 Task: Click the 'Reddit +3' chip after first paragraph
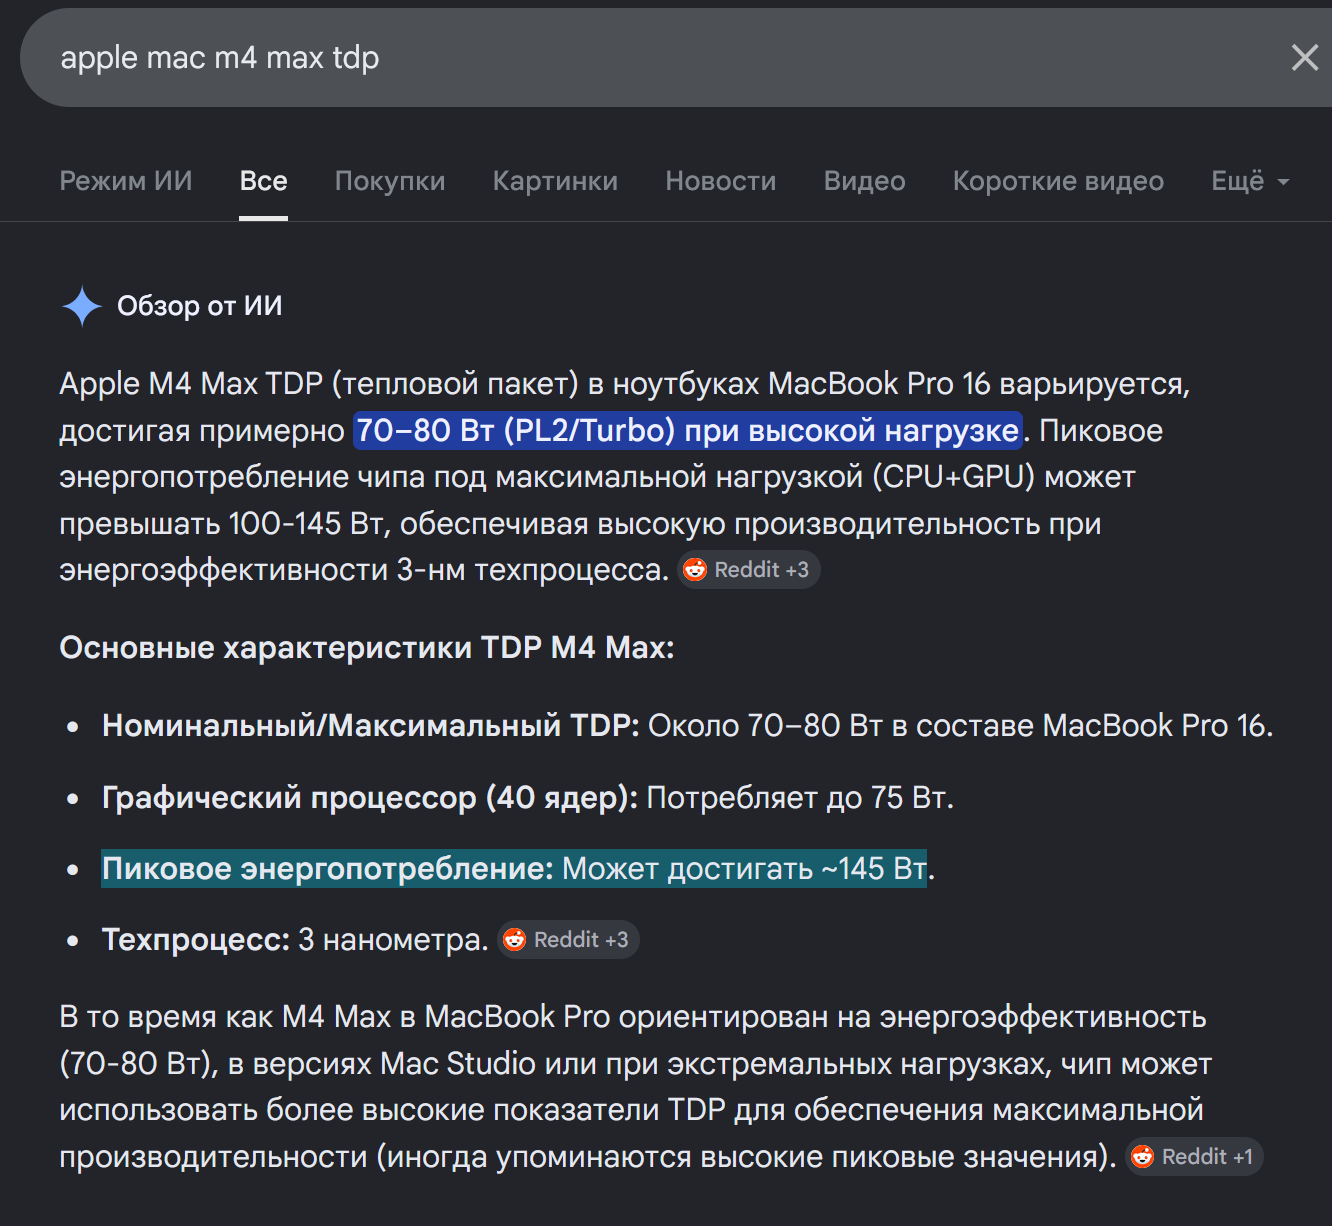click(x=749, y=570)
